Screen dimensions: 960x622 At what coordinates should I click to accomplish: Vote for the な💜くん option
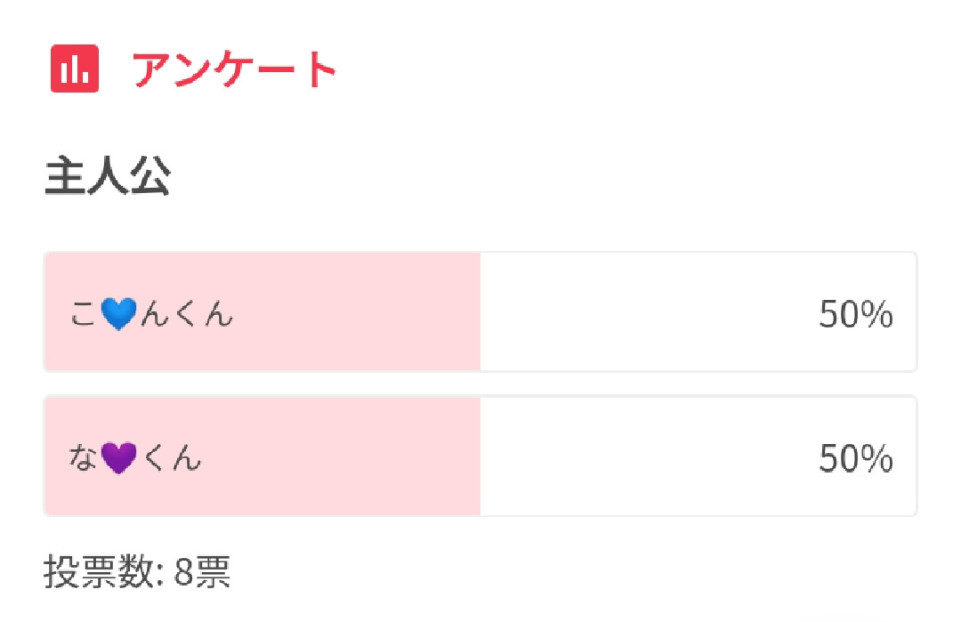(x=480, y=455)
